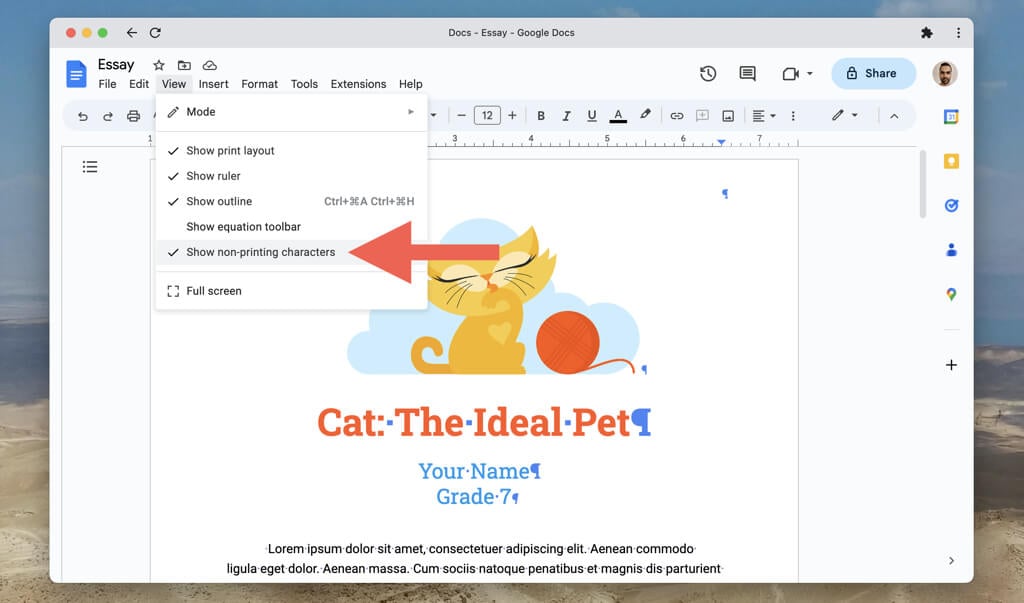Screen dimensions: 1024x603
Task: Show document outline icon
Action: [90, 167]
